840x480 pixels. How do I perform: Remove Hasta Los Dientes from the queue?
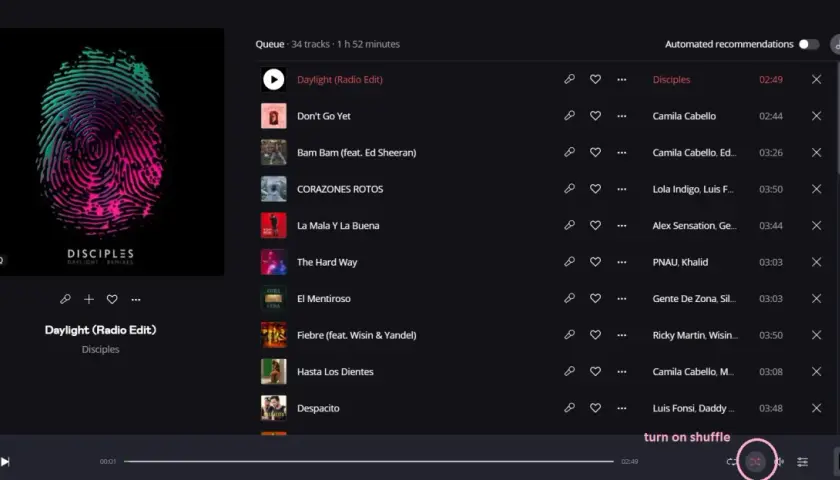pyautogui.click(x=816, y=371)
